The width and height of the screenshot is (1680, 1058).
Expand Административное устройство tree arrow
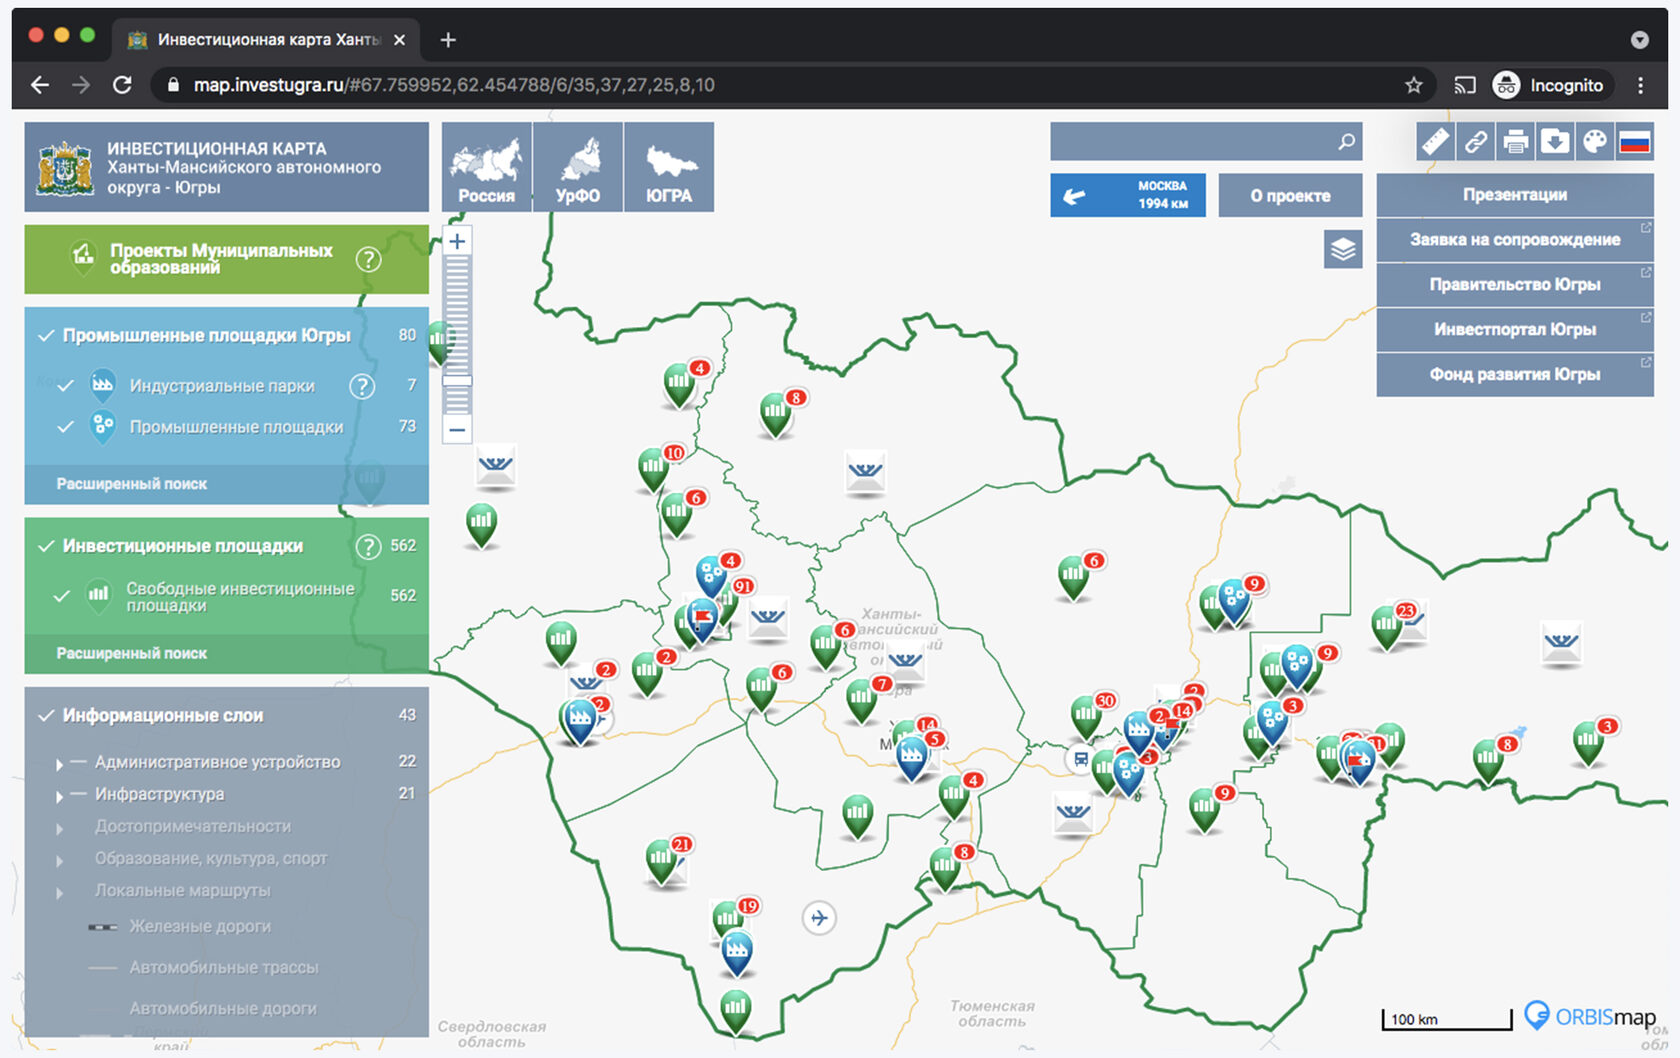point(59,764)
